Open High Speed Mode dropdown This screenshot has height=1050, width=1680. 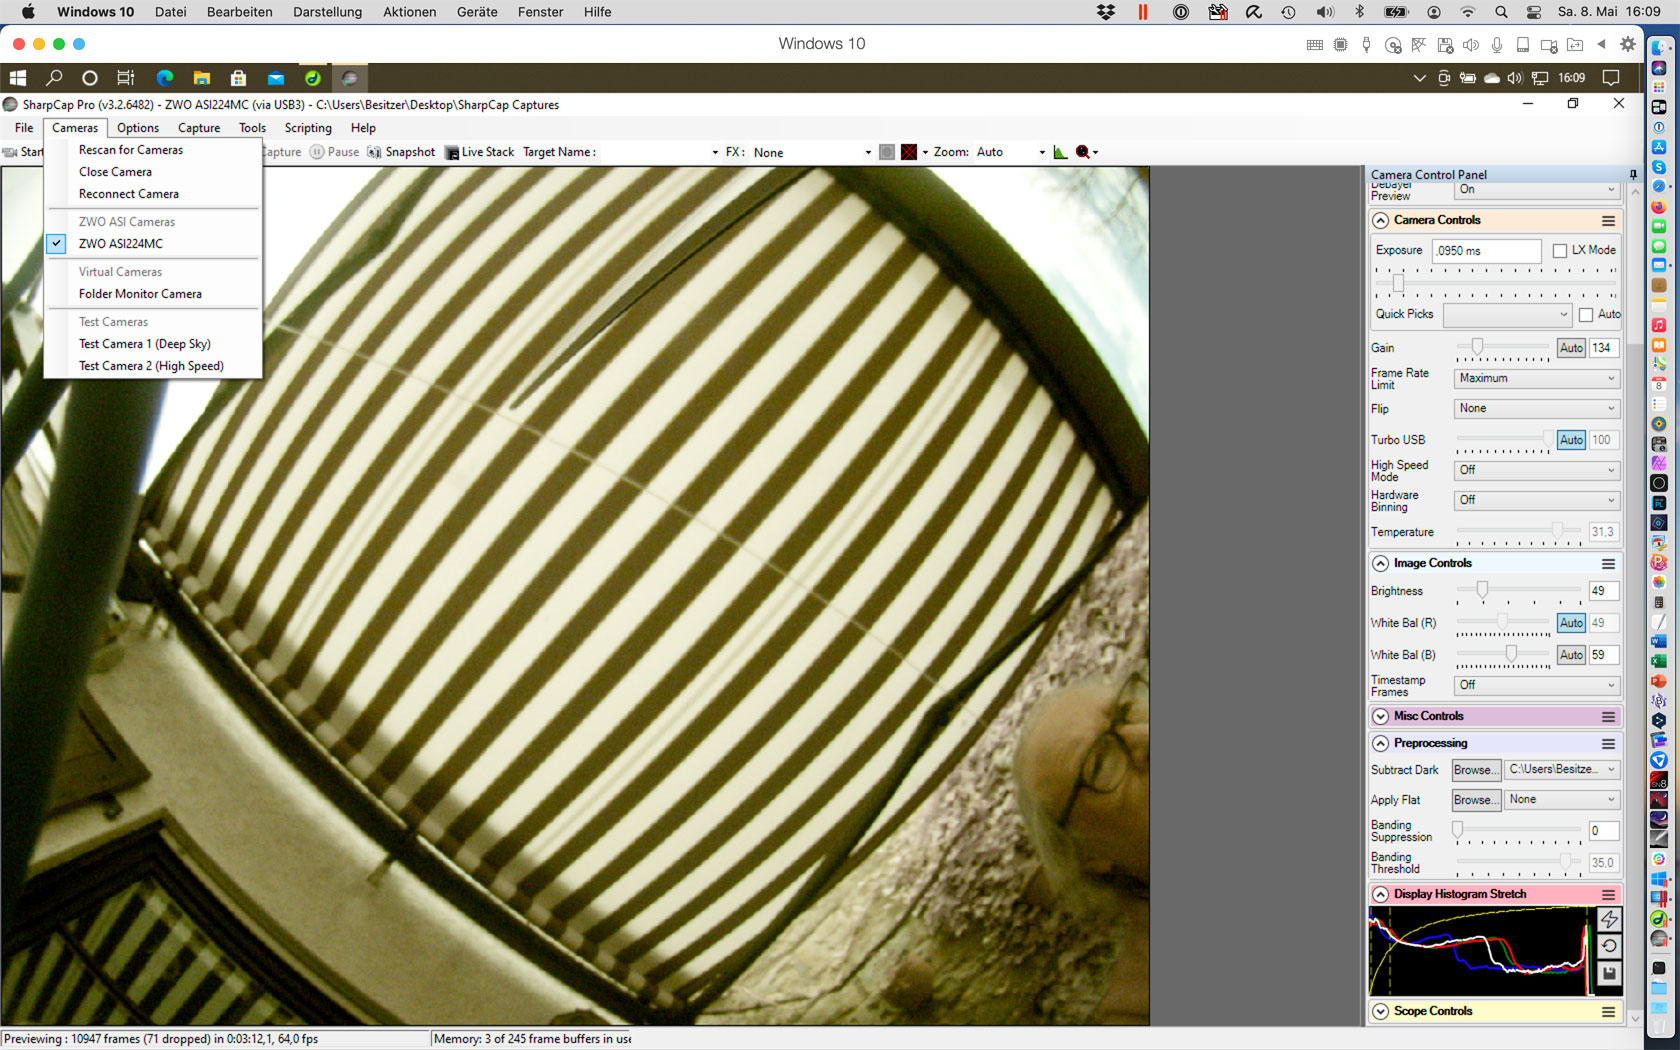pyautogui.click(x=1536, y=470)
